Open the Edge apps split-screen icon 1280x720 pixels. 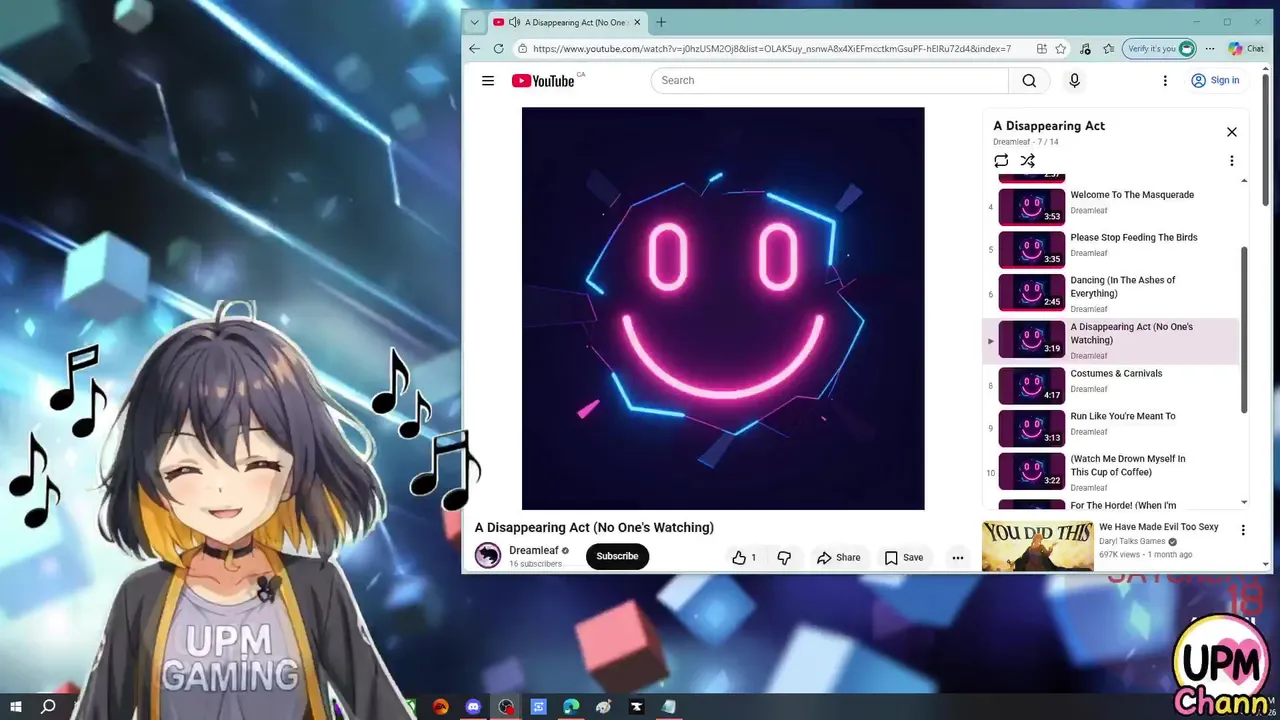pos(1042,49)
